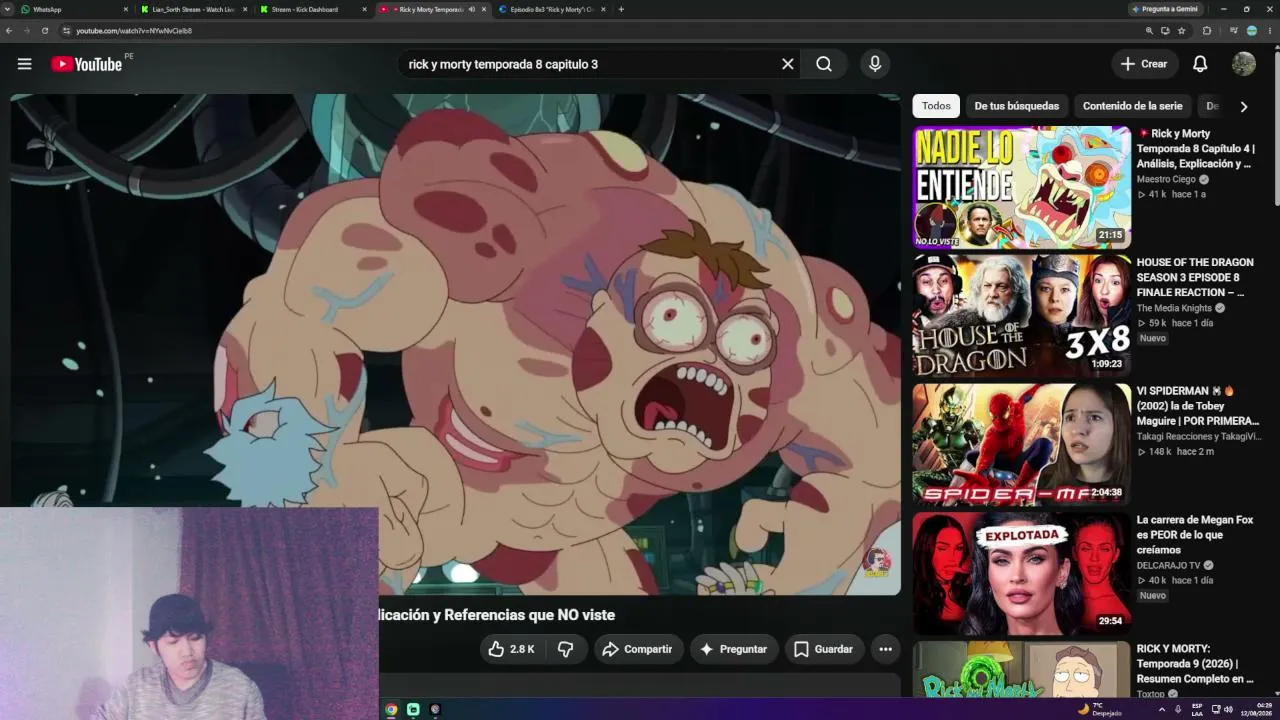Open a new browser tab
This screenshot has height=720, width=1280.
(621, 9)
